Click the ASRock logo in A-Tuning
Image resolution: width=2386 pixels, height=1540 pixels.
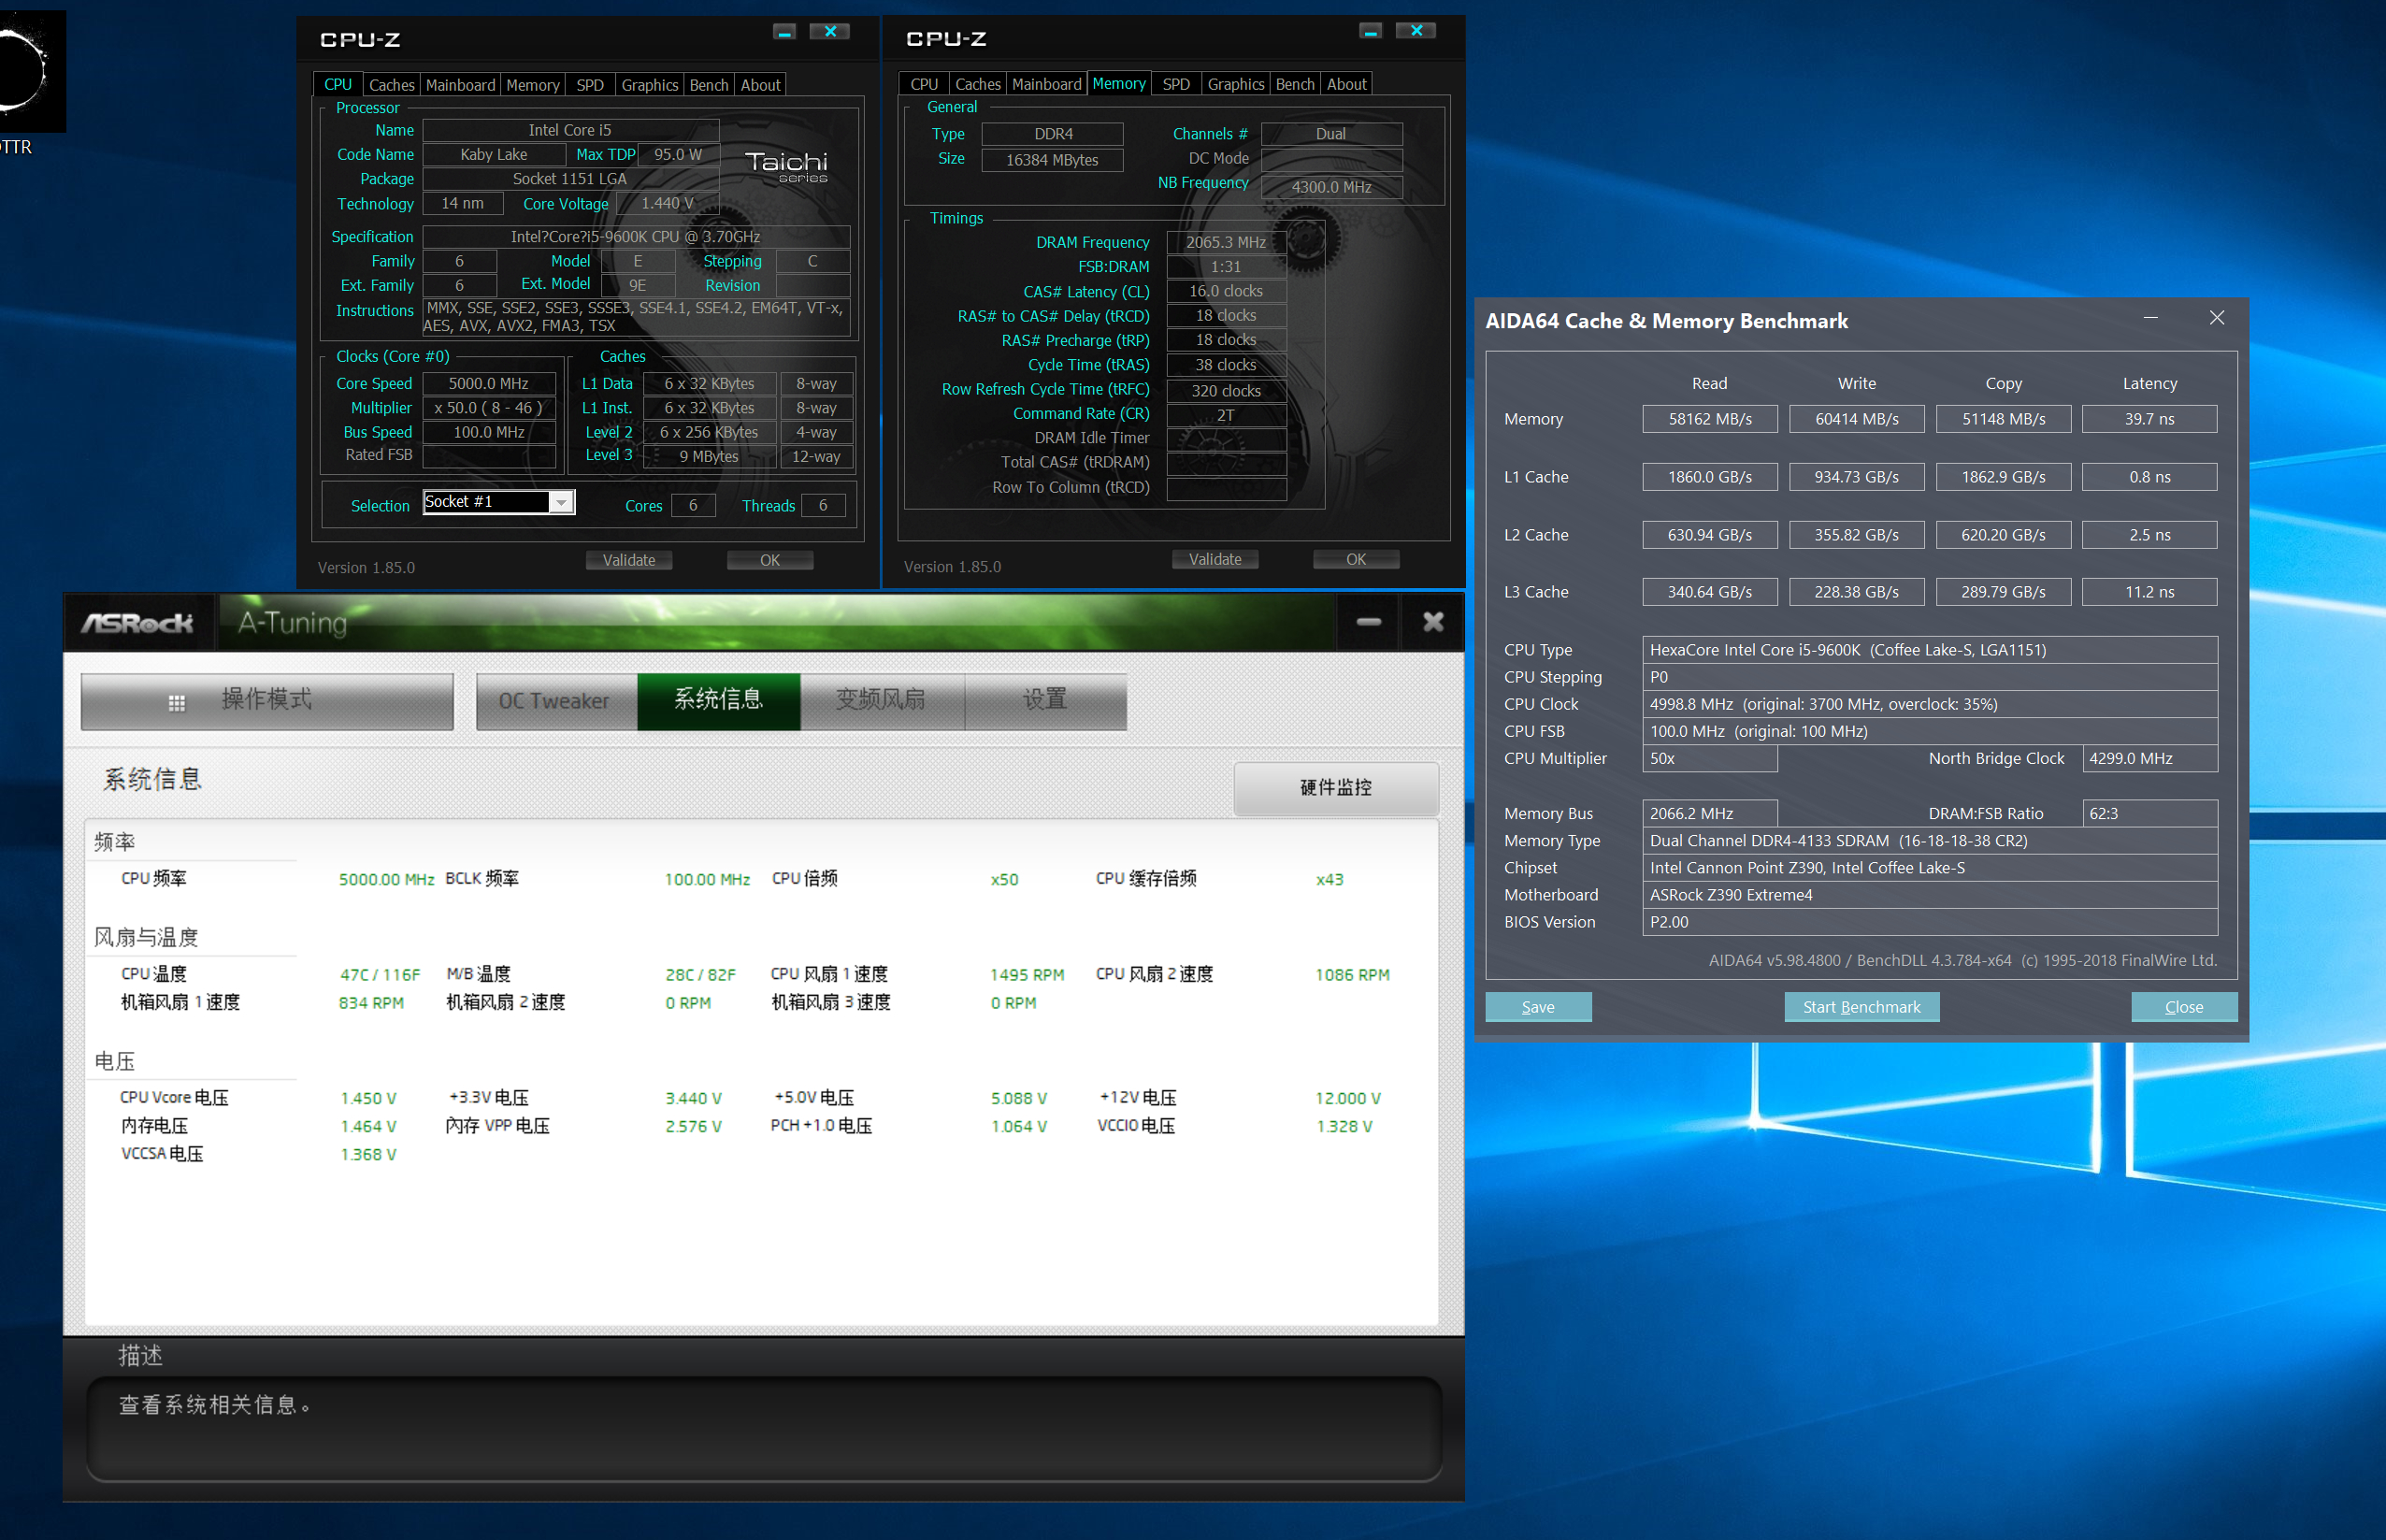[x=137, y=623]
